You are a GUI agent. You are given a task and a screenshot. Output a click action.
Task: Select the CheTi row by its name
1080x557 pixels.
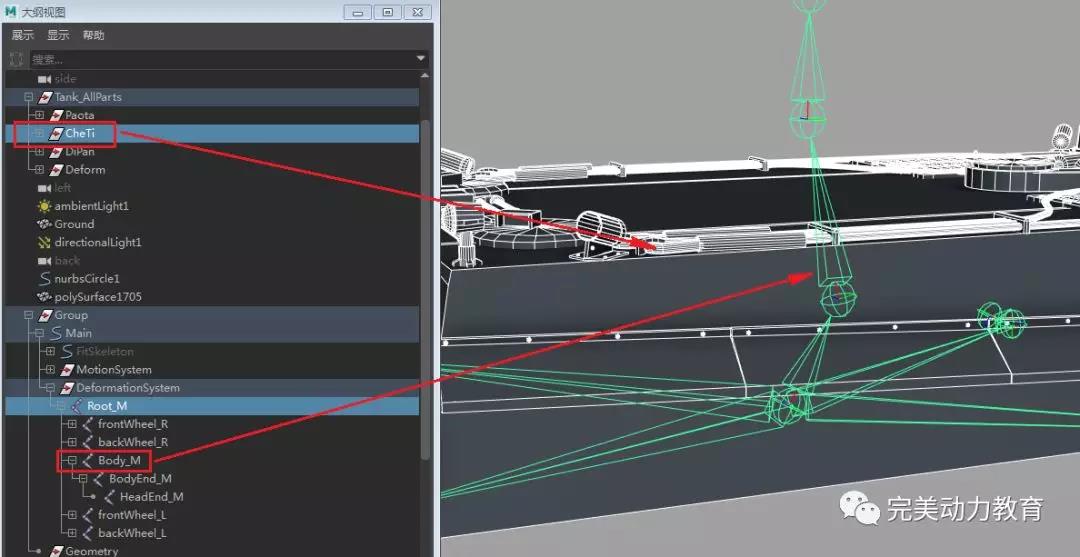80,134
